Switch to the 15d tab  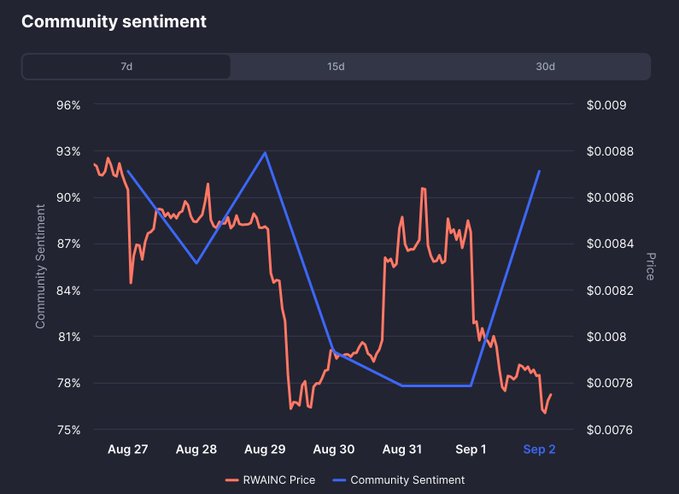pos(336,67)
